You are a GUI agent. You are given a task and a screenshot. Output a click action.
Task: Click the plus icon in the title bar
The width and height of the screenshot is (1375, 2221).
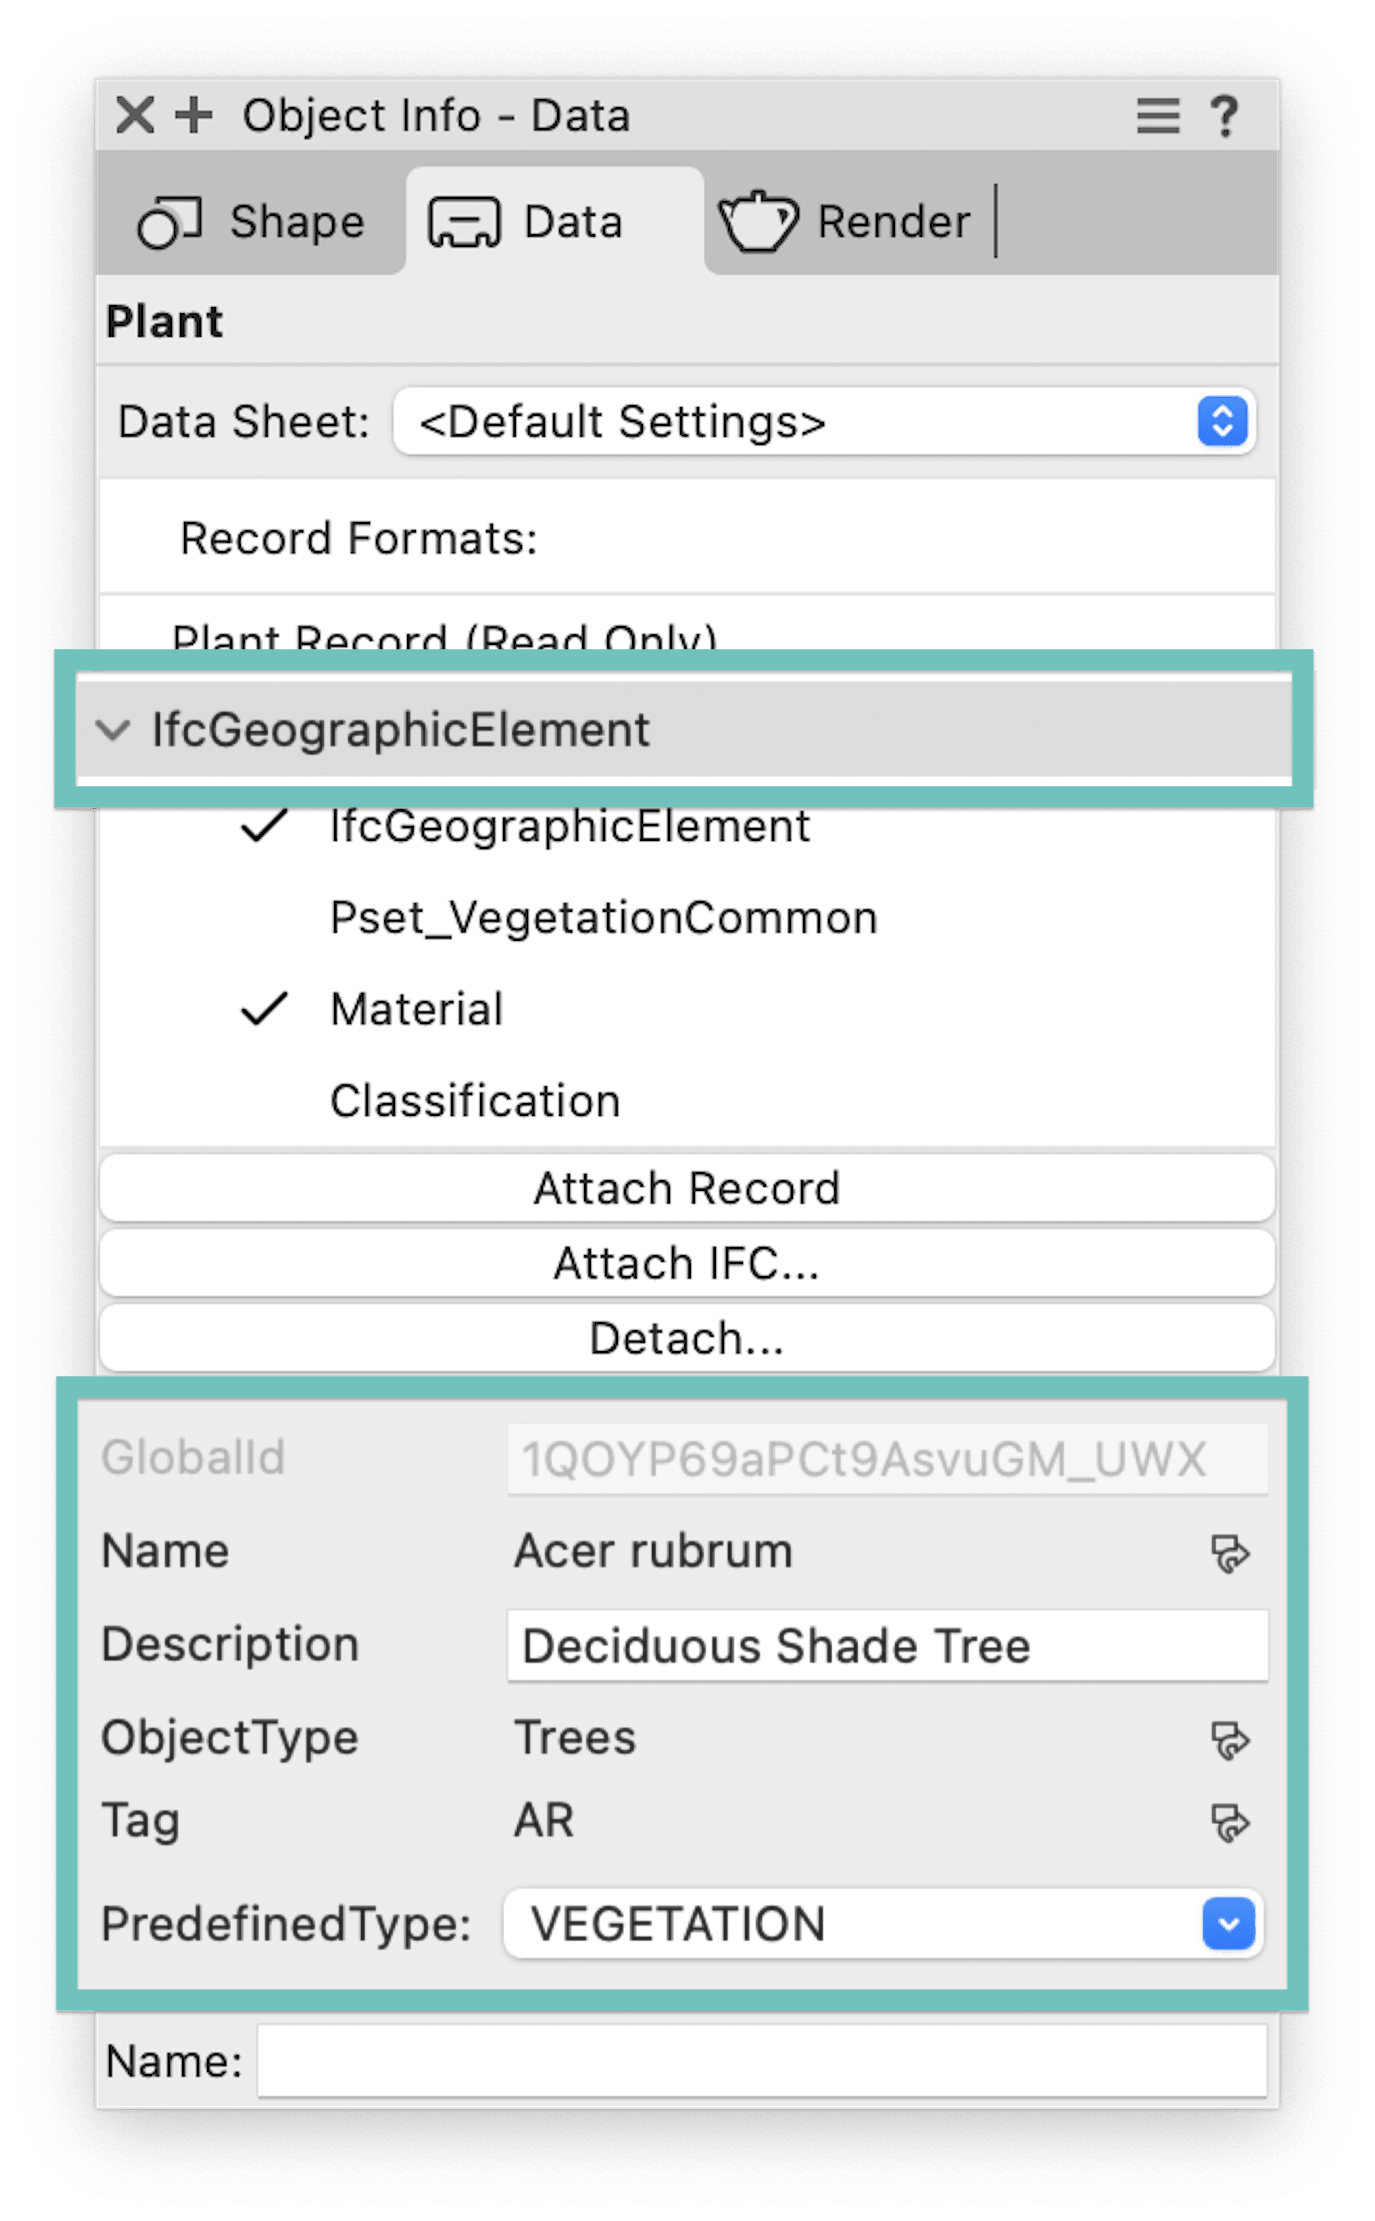click(x=194, y=115)
